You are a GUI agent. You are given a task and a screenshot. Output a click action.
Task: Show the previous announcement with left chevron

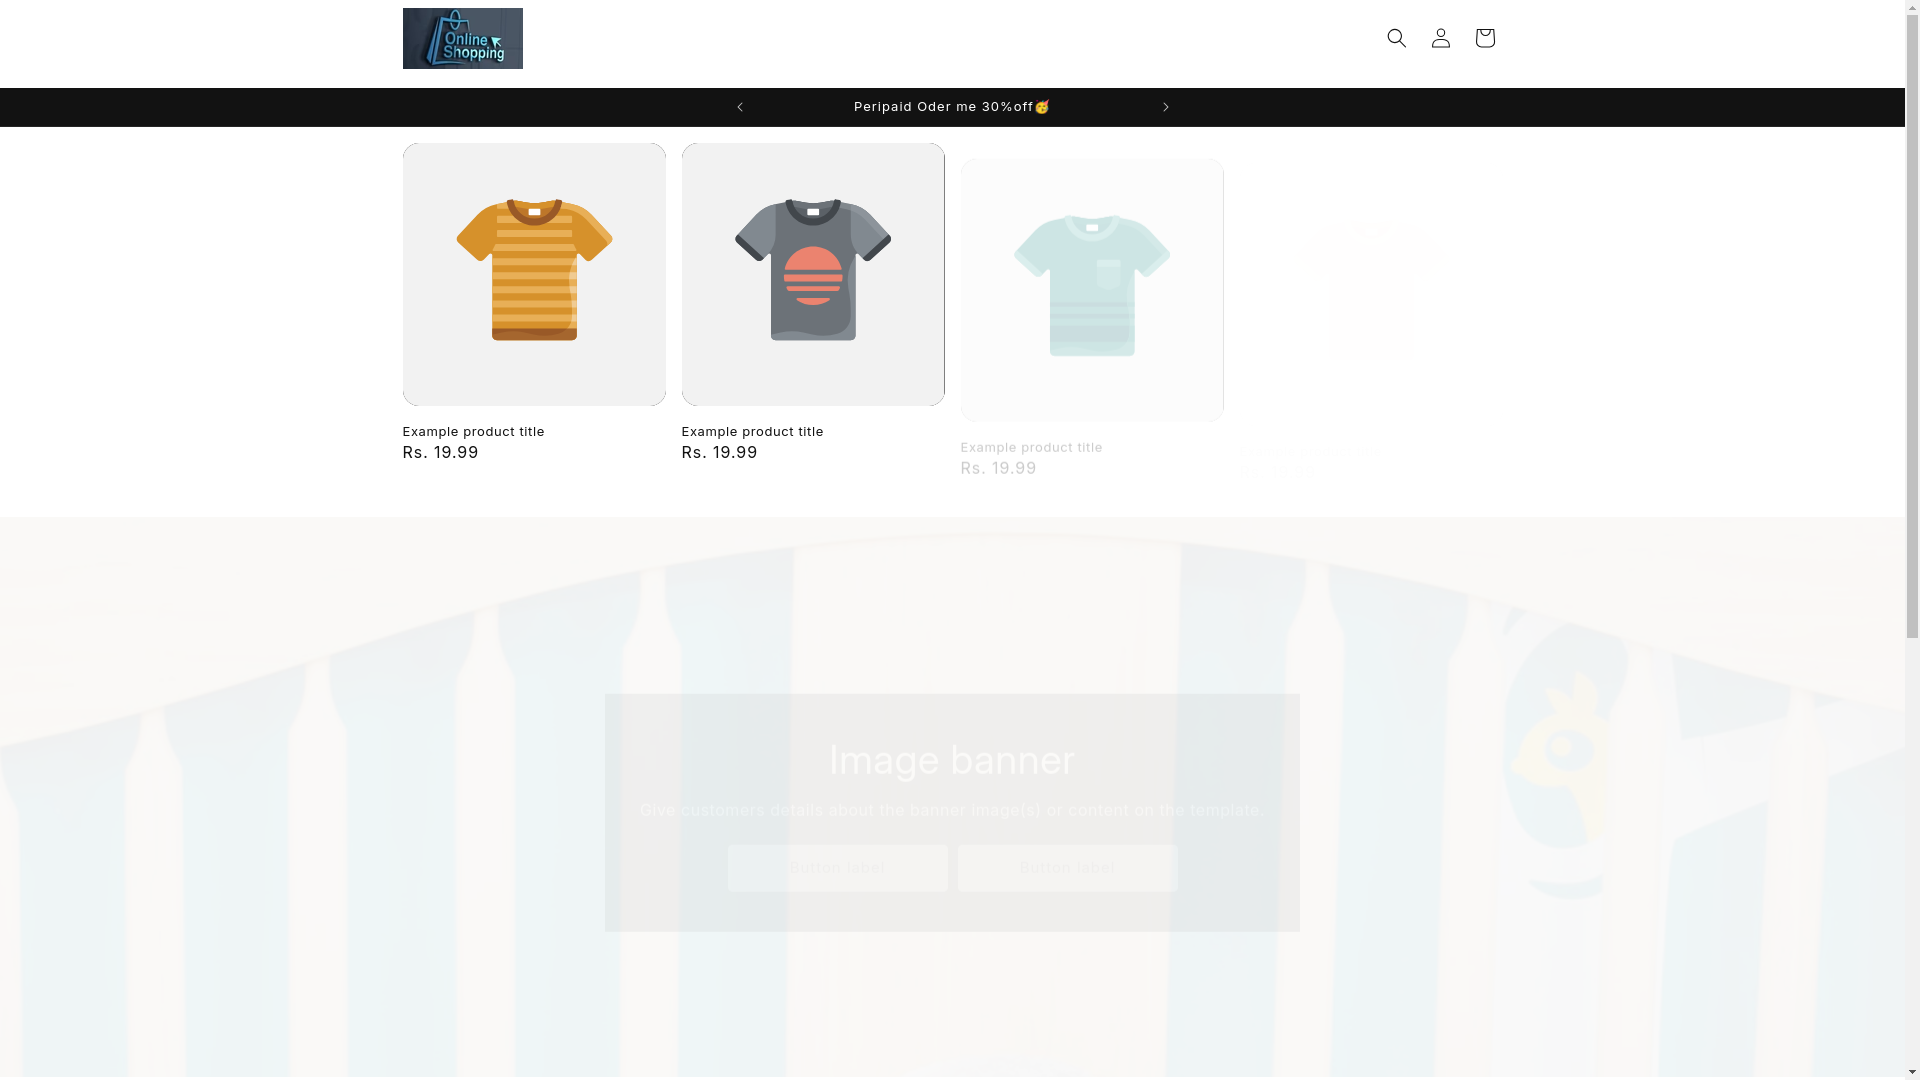click(x=740, y=107)
